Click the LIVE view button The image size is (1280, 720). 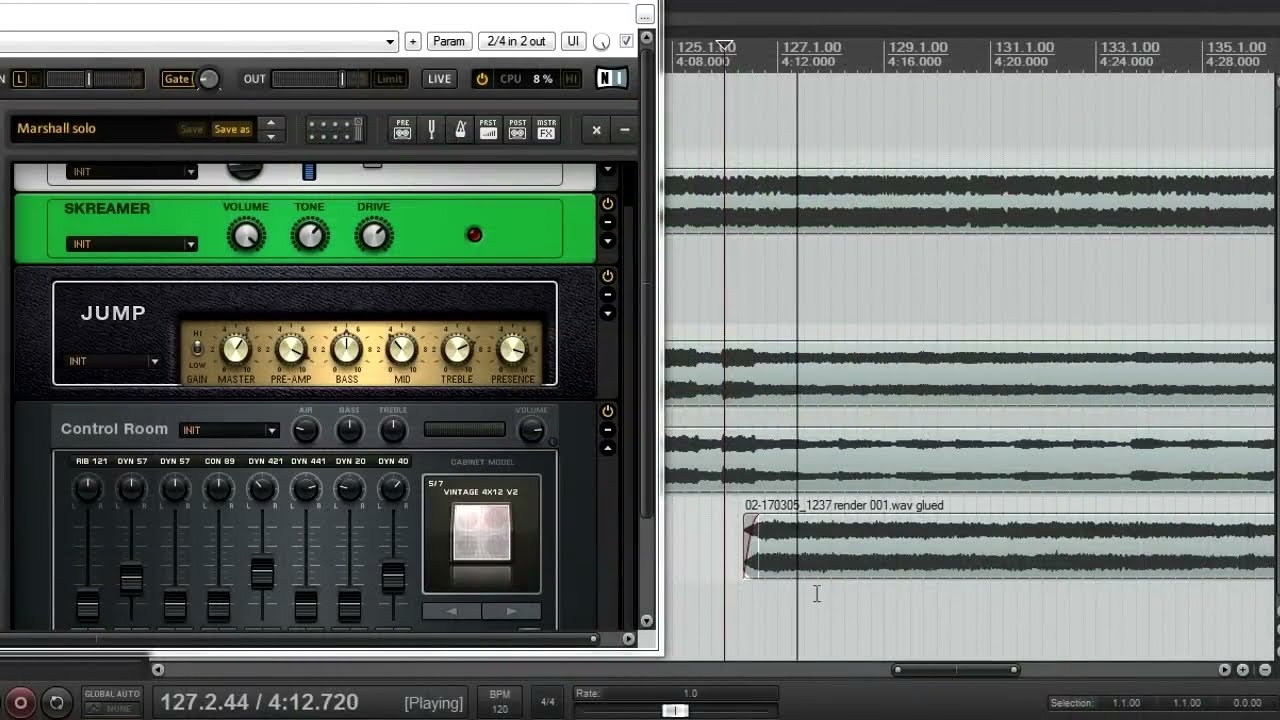pyautogui.click(x=440, y=79)
